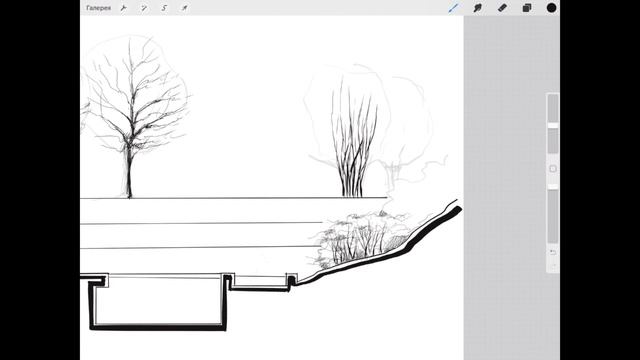Select the Eraser tool
640x360 pixels.
click(502, 8)
